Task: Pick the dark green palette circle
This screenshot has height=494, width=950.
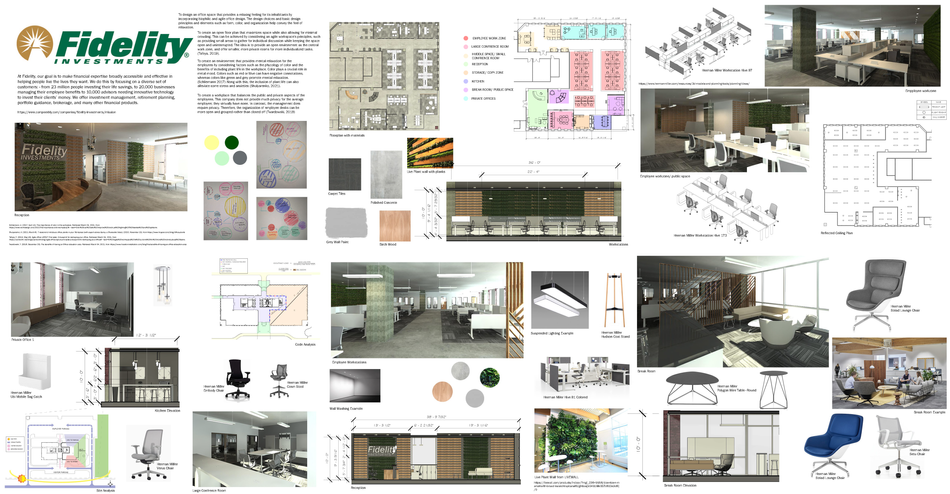Action: tap(232, 142)
